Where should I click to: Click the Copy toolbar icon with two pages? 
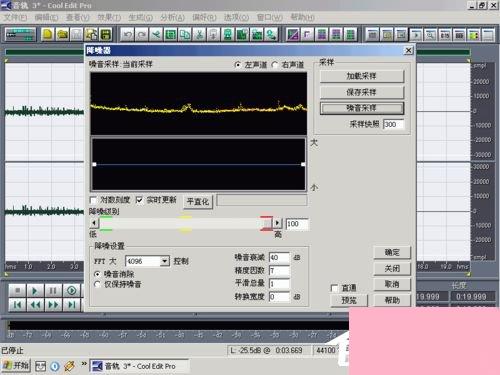click(185, 34)
